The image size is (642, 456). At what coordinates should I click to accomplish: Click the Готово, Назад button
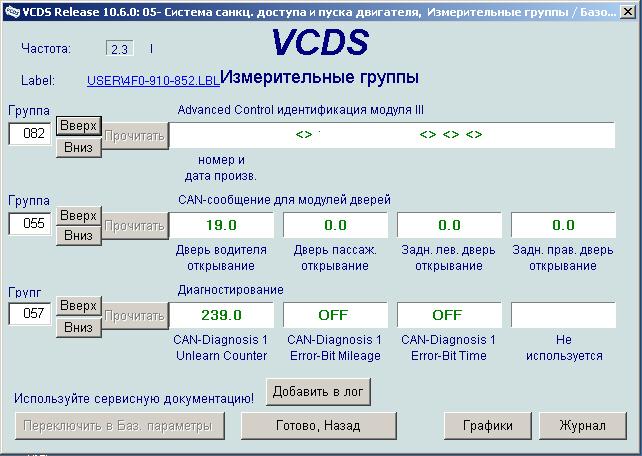tap(319, 426)
